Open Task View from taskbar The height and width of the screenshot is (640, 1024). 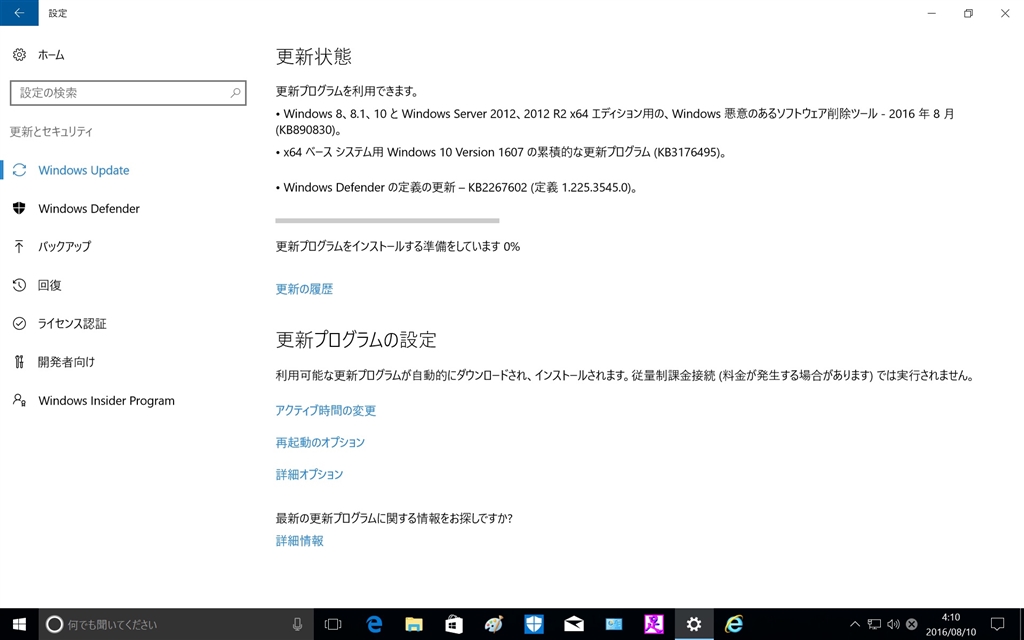(333, 624)
